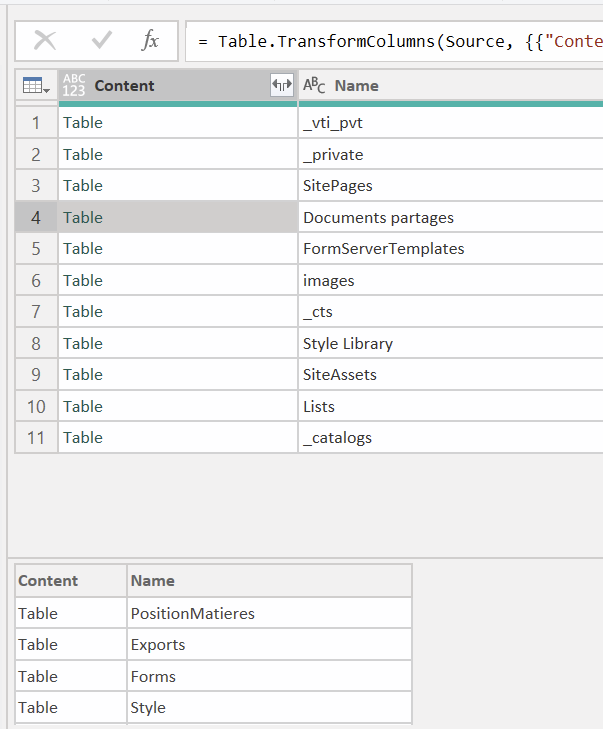This screenshot has height=729, width=603.
Task: Click the ABC text type icon on Name
Action: click(x=314, y=86)
